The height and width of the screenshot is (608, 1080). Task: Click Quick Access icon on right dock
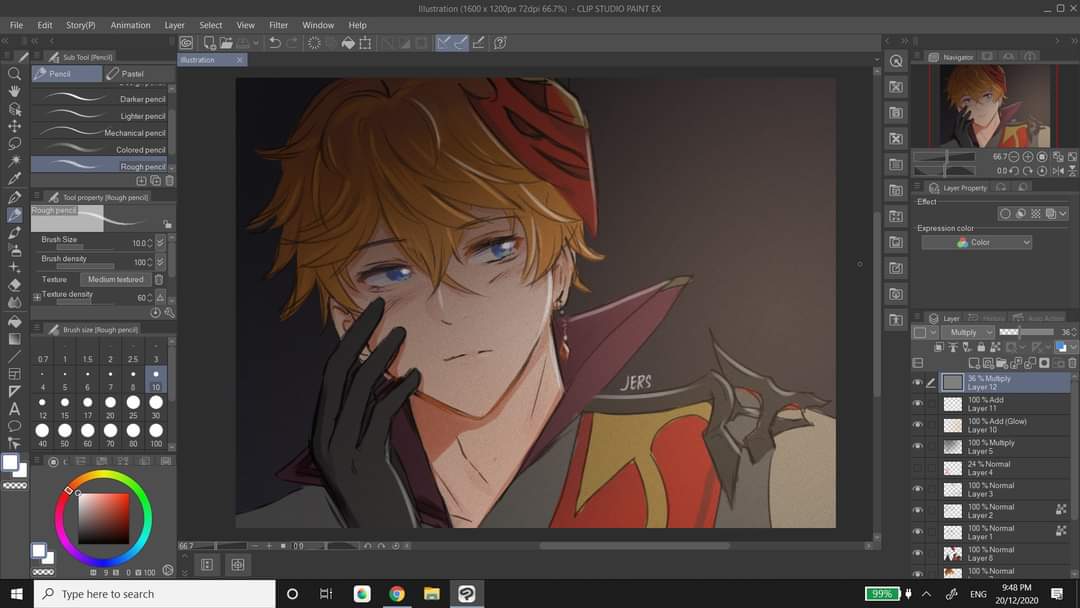(895, 61)
